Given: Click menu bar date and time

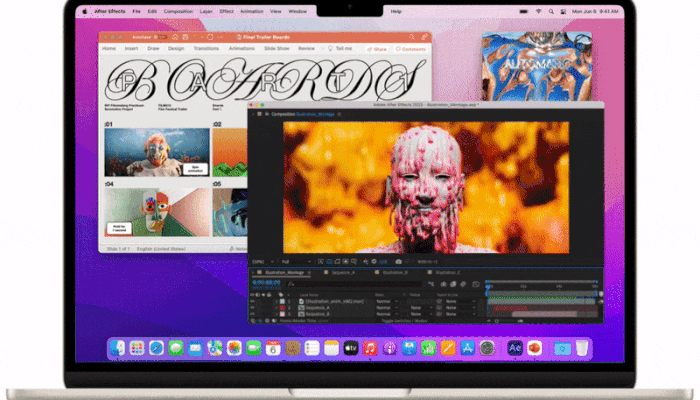Looking at the screenshot, I should pyautogui.click(x=595, y=12).
